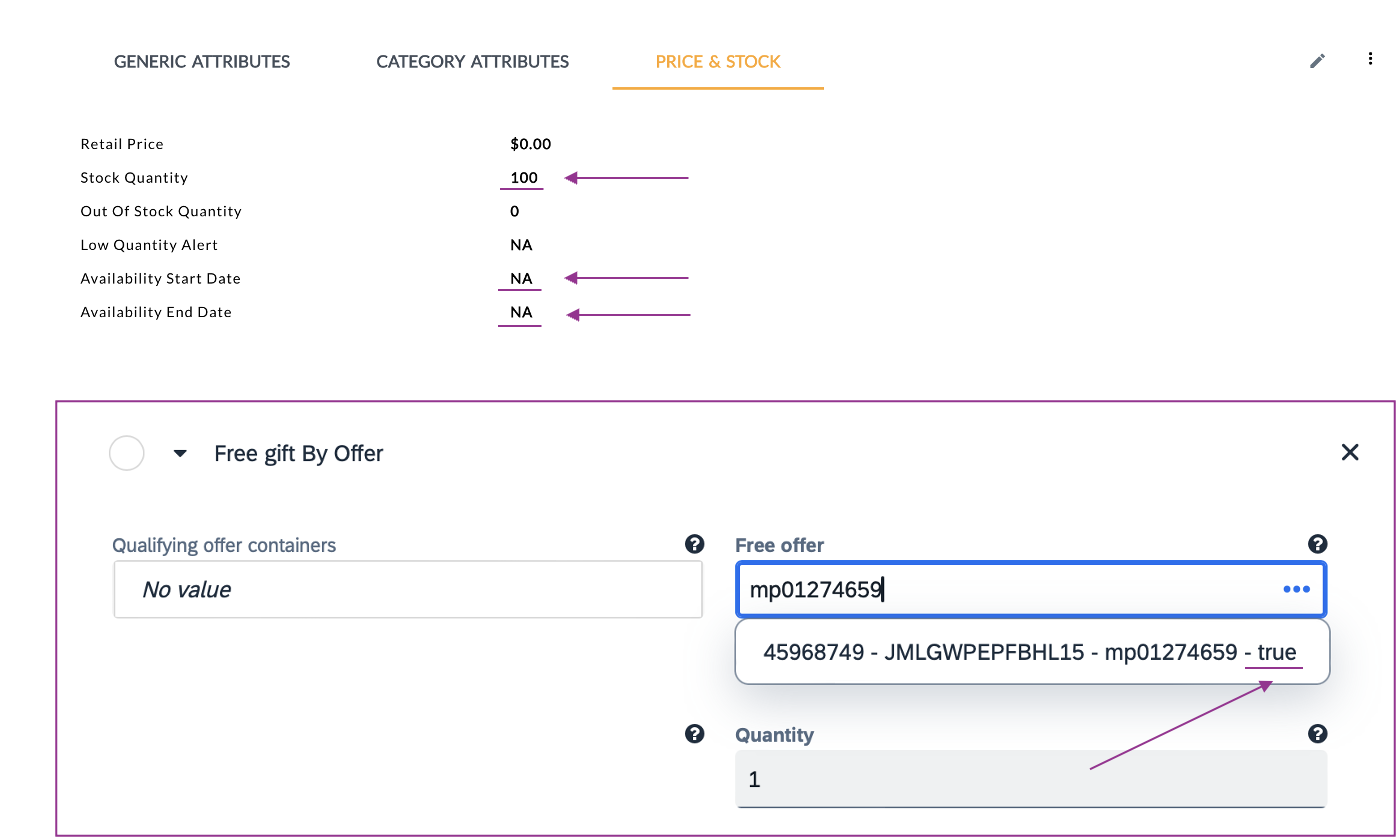Click the Stock Quantity value 100
Screen dimensions: 1400x840
coord(524,178)
